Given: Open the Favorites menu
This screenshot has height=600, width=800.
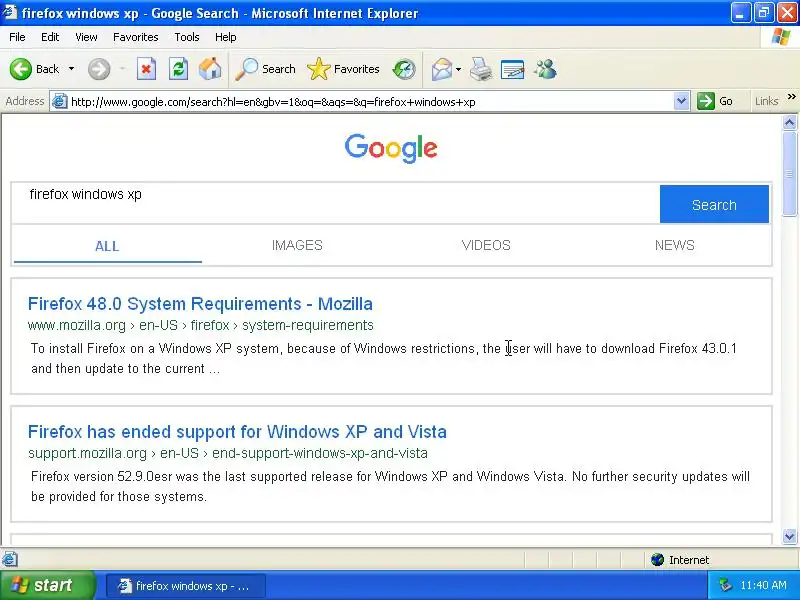Looking at the screenshot, I should point(136,37).
